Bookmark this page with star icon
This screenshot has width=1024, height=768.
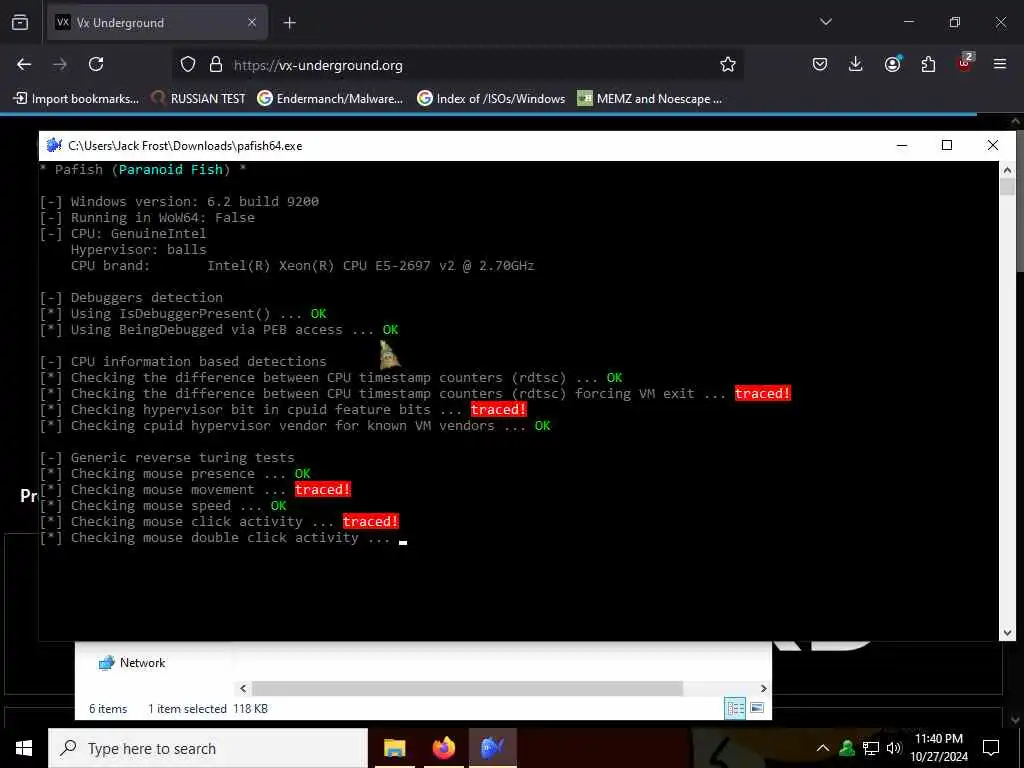pyautogui.click(x=728, y=65)
